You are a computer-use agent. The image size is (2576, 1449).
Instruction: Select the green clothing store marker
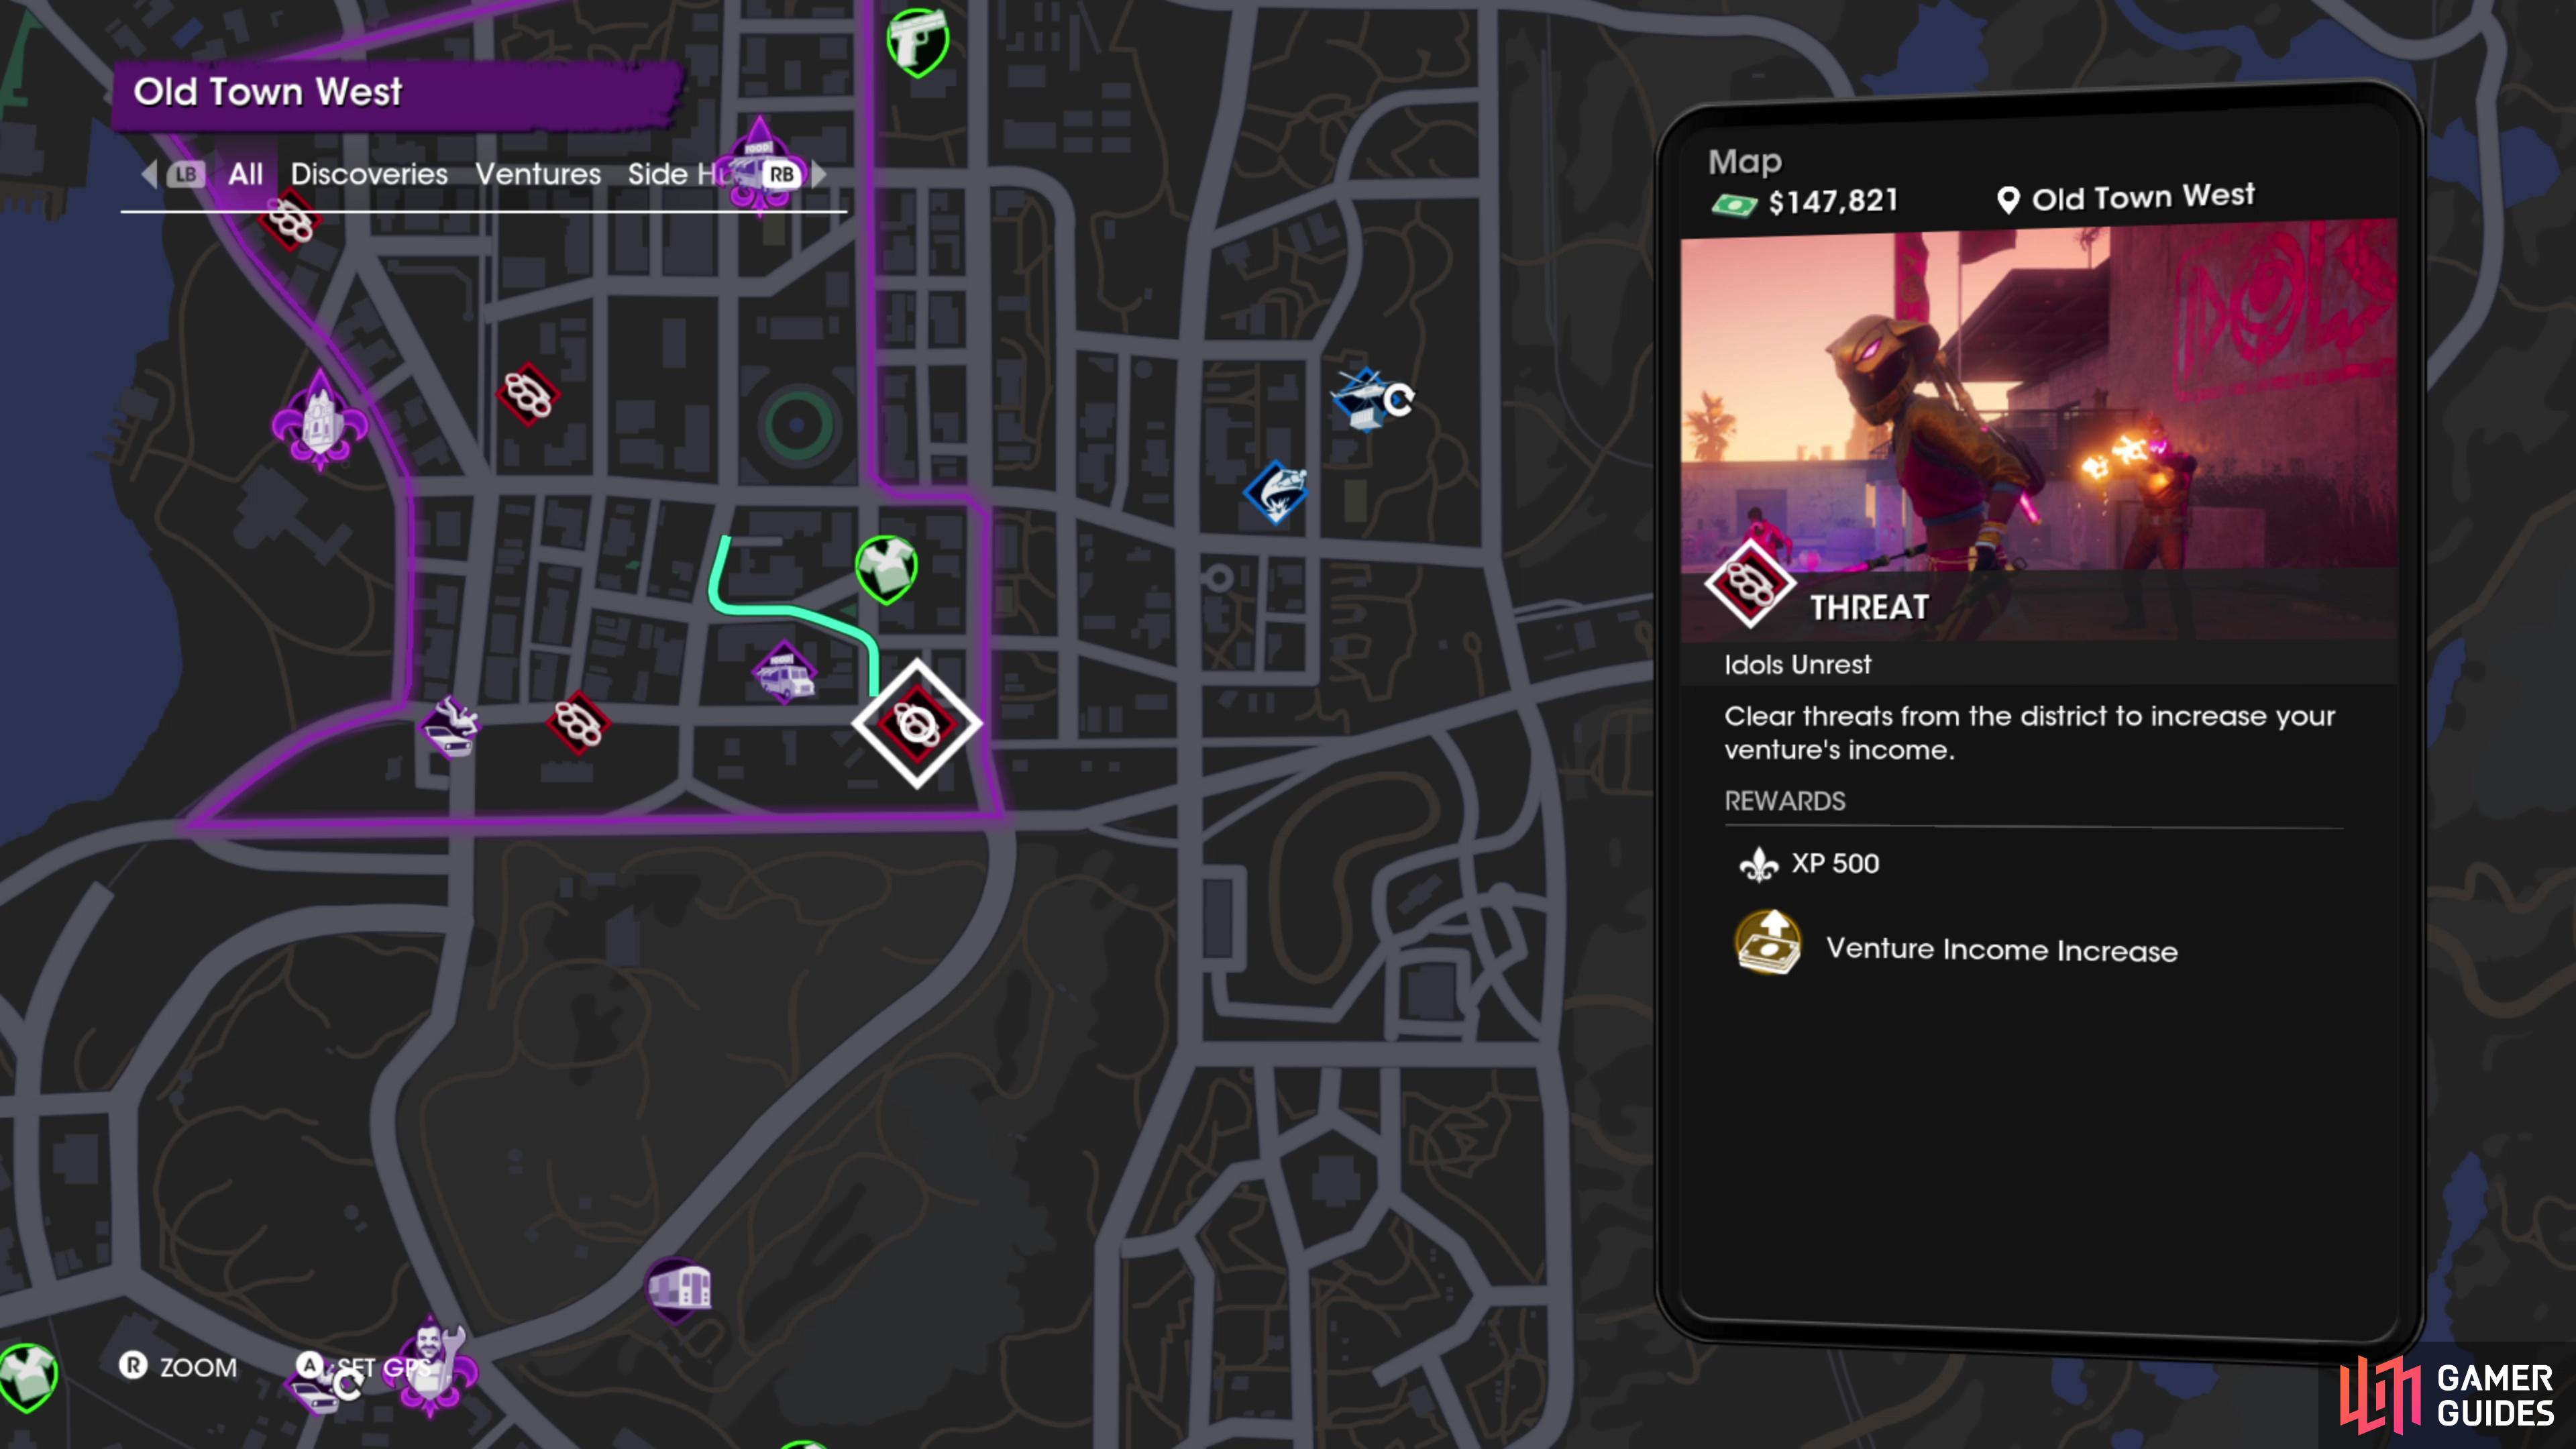point(886,569)
